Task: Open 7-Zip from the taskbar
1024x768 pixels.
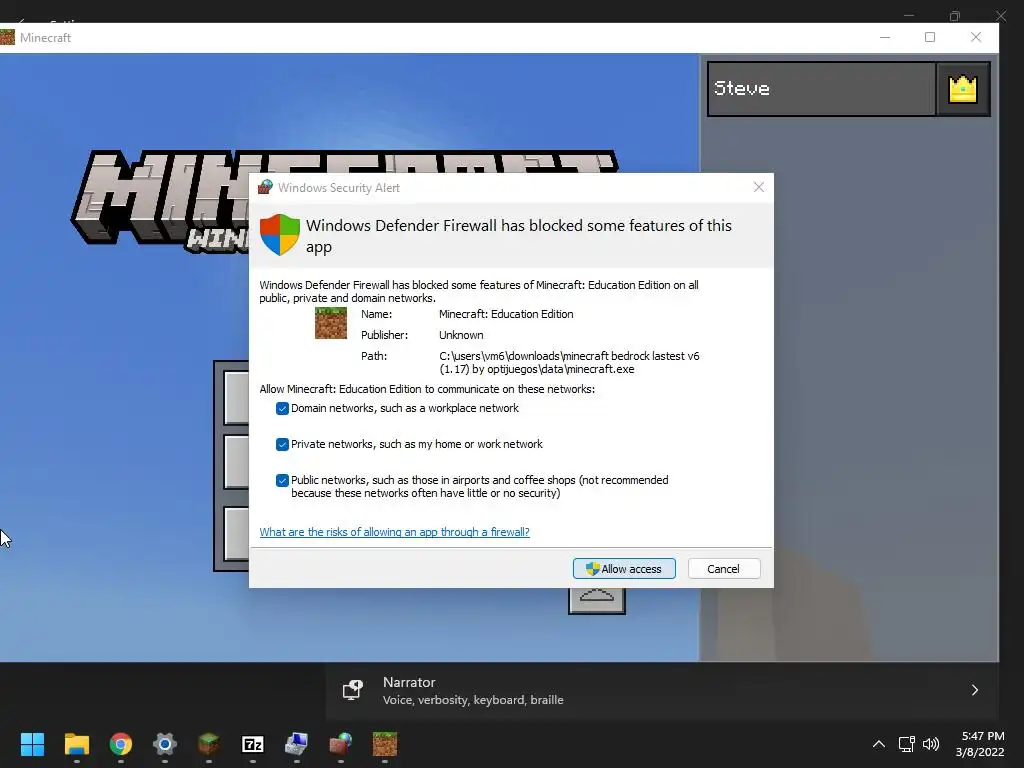Action: [253, 744]
